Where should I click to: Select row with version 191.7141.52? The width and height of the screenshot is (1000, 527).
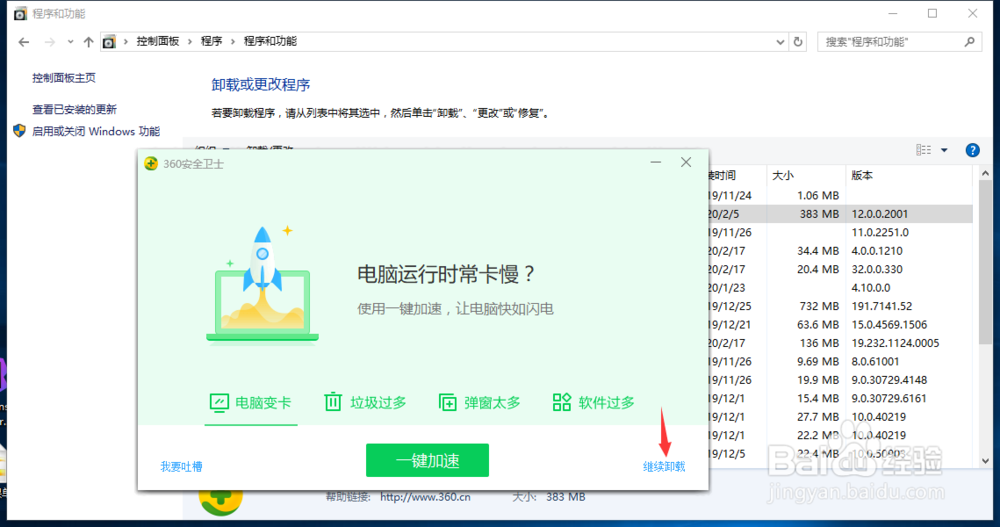point(840,306)
